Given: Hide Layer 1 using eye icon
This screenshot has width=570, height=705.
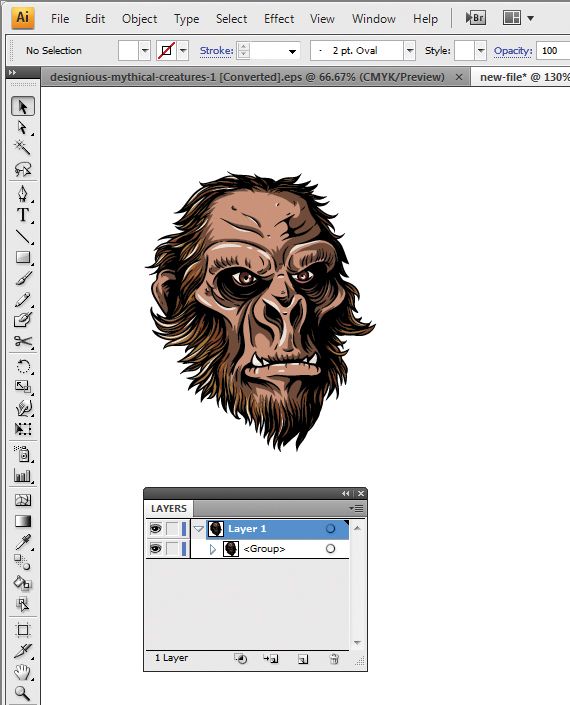Looking at the screenshot, I should (x=156, y=529).
